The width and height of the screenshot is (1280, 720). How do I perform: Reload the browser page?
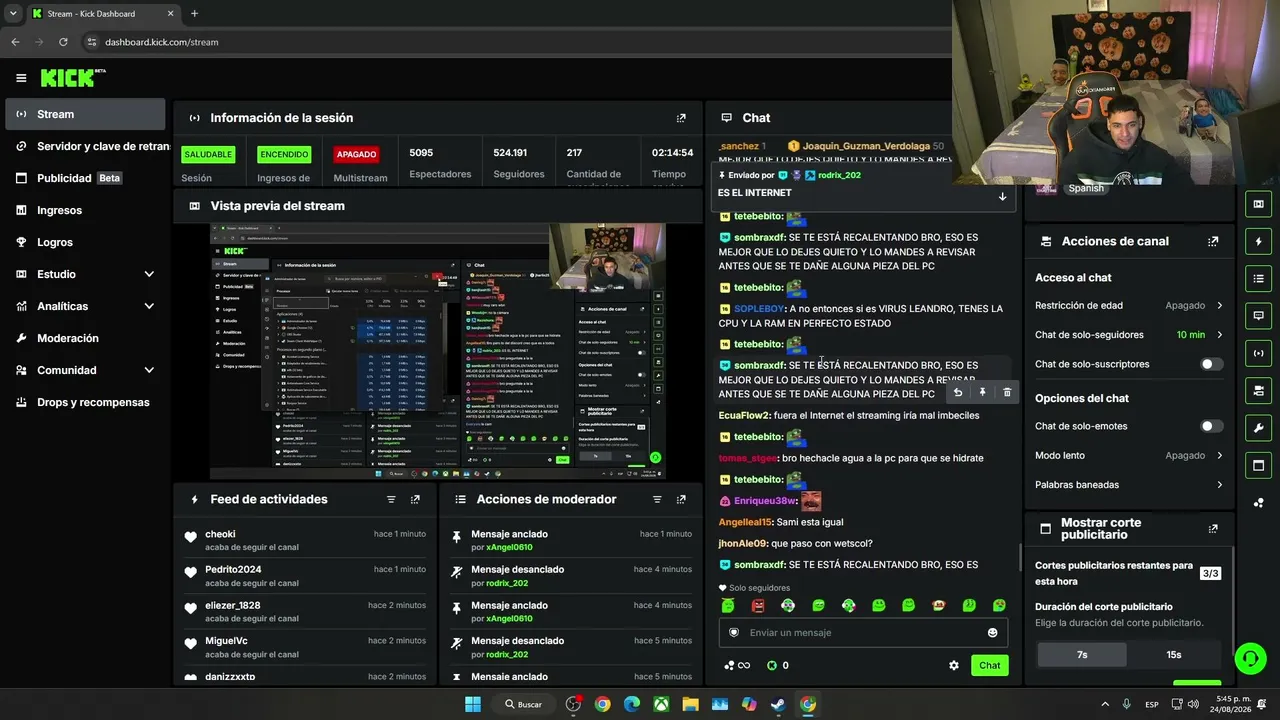pos(63,42)
